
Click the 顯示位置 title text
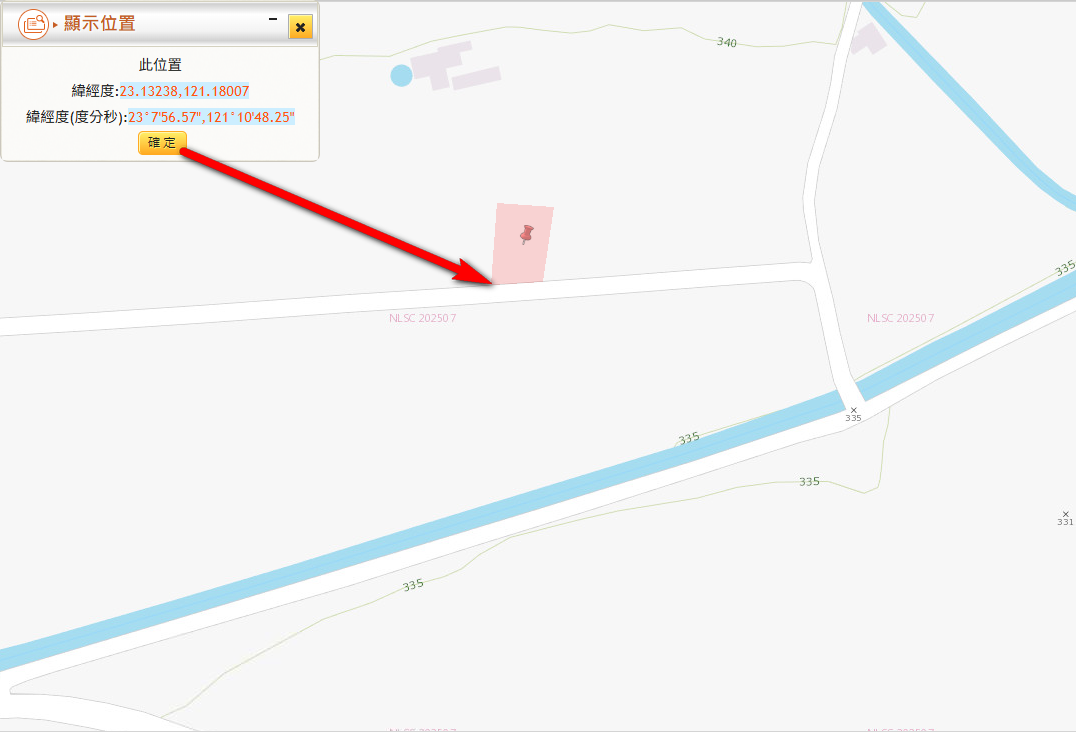coord(100,23)
